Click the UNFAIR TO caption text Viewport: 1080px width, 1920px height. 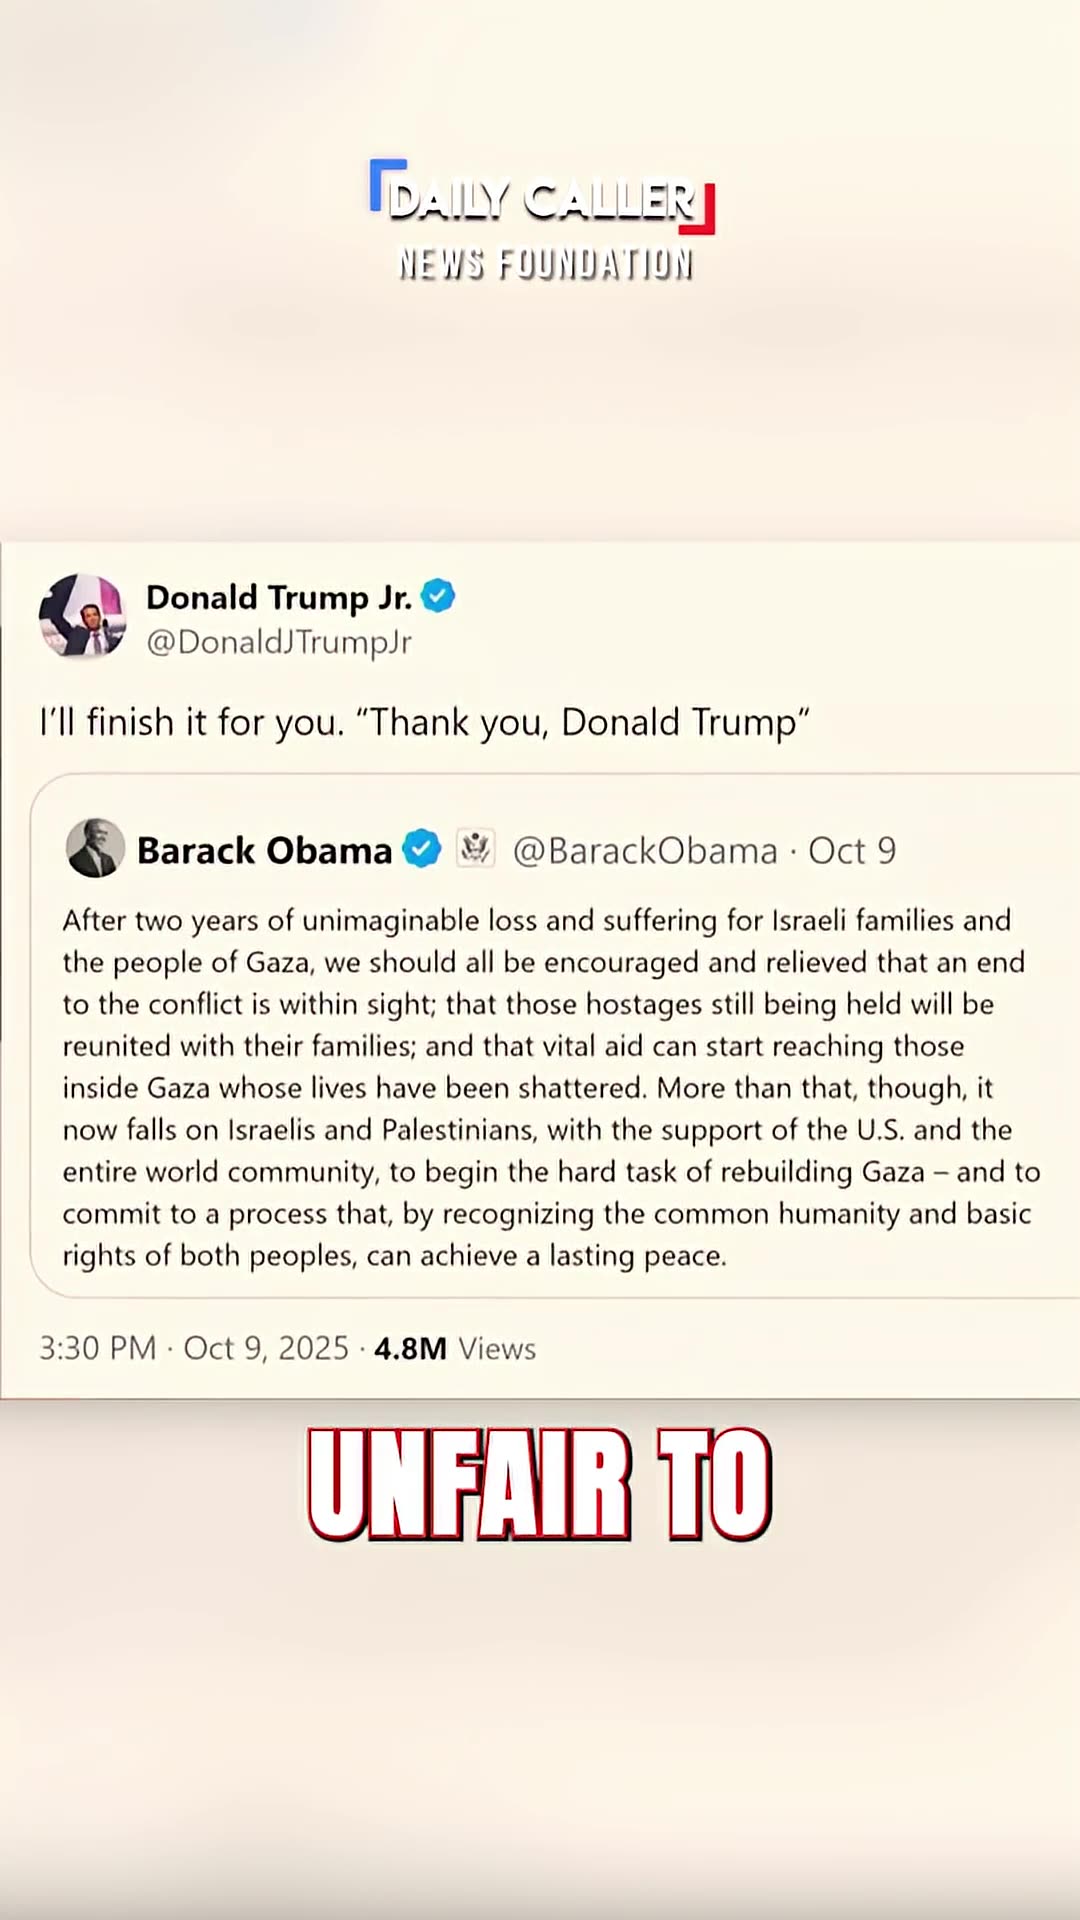540,1484
